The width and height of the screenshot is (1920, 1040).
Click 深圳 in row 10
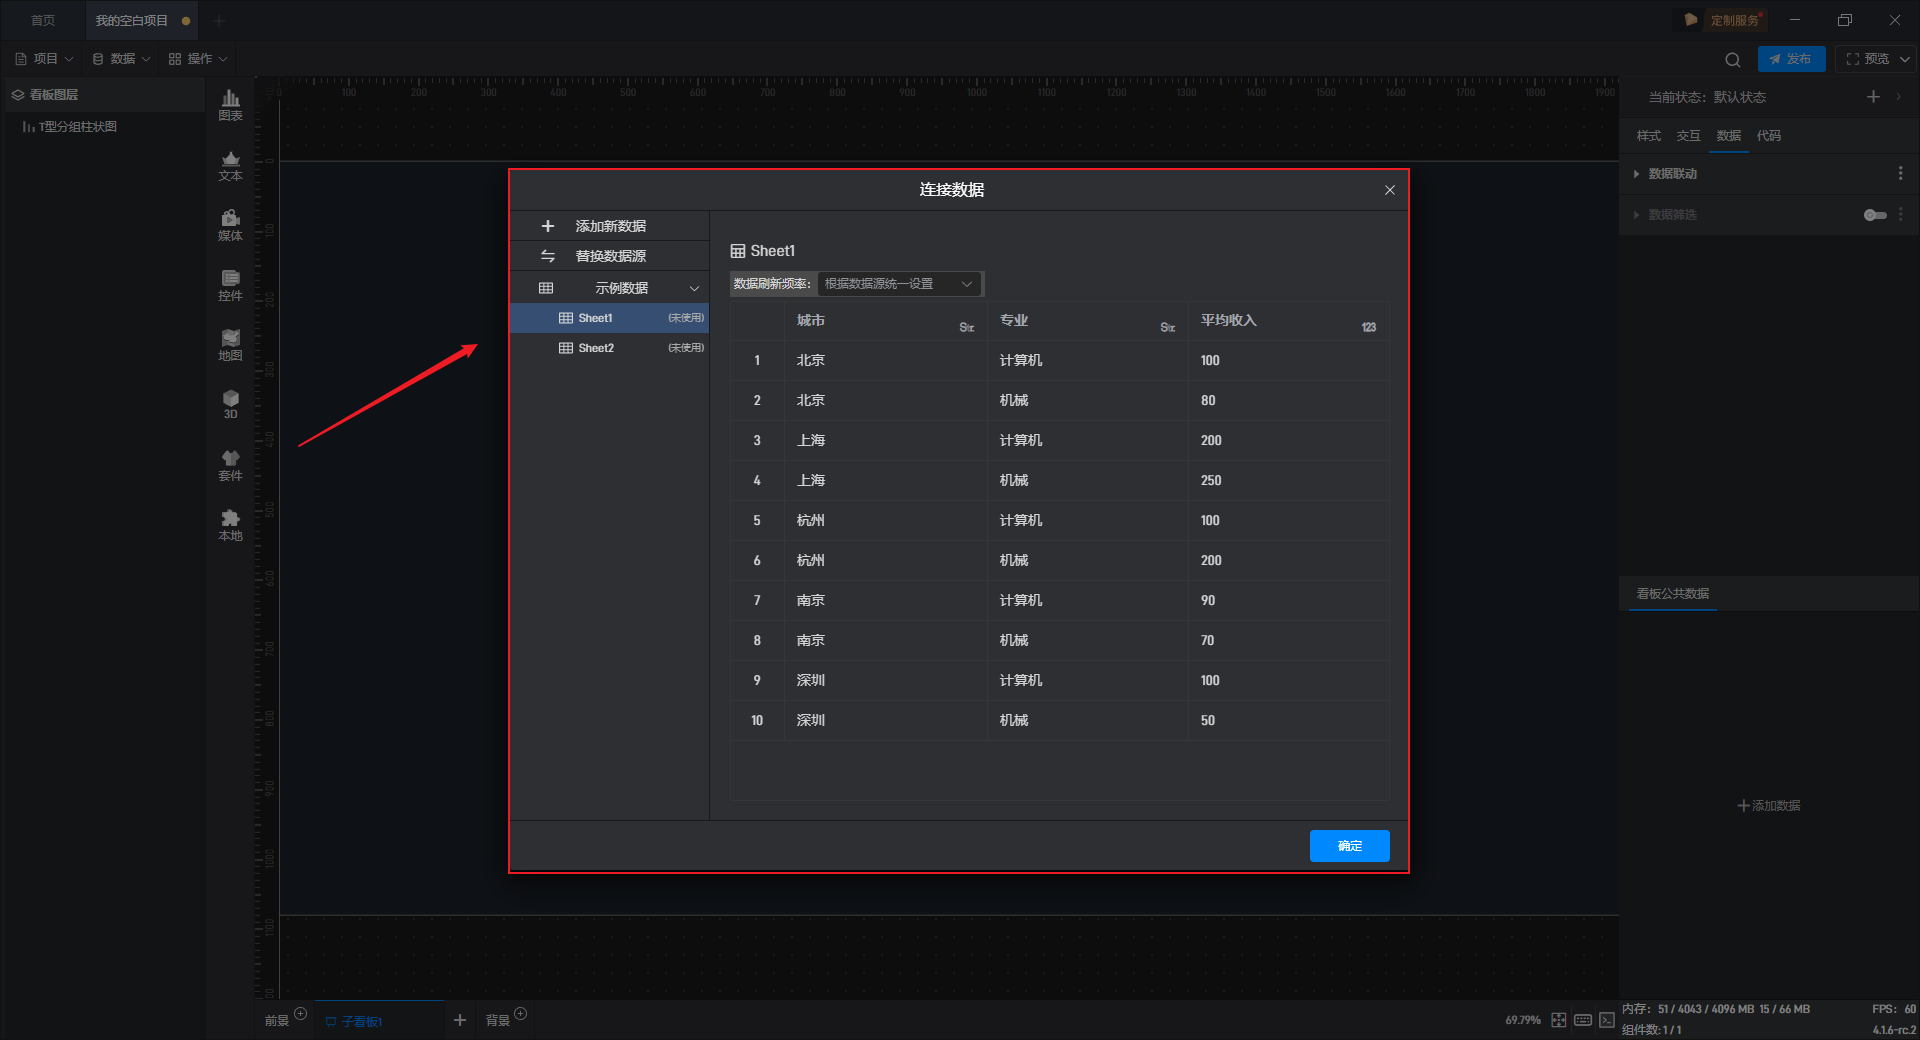(x=810, y=720)
